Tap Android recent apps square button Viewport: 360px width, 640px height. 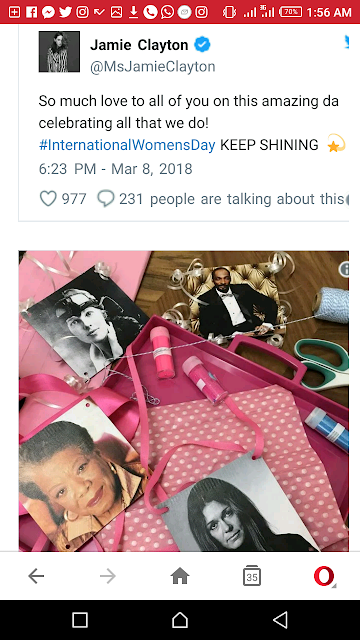pyautogui.click(x=80, y=620)
